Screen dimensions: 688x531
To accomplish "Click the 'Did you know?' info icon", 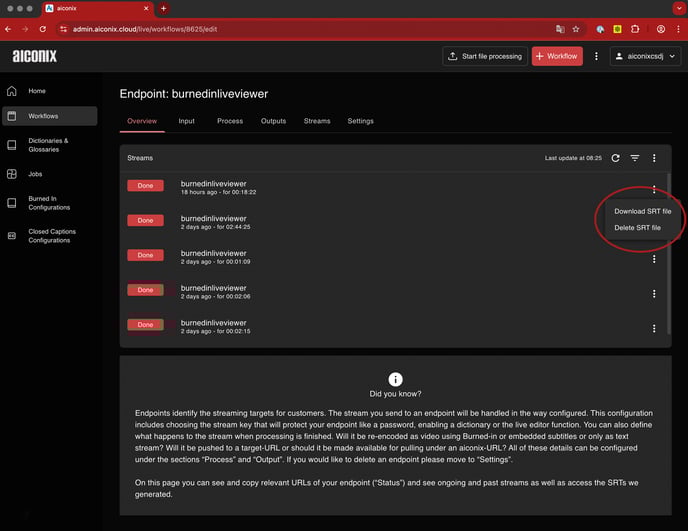I will (x=395, y=379).
